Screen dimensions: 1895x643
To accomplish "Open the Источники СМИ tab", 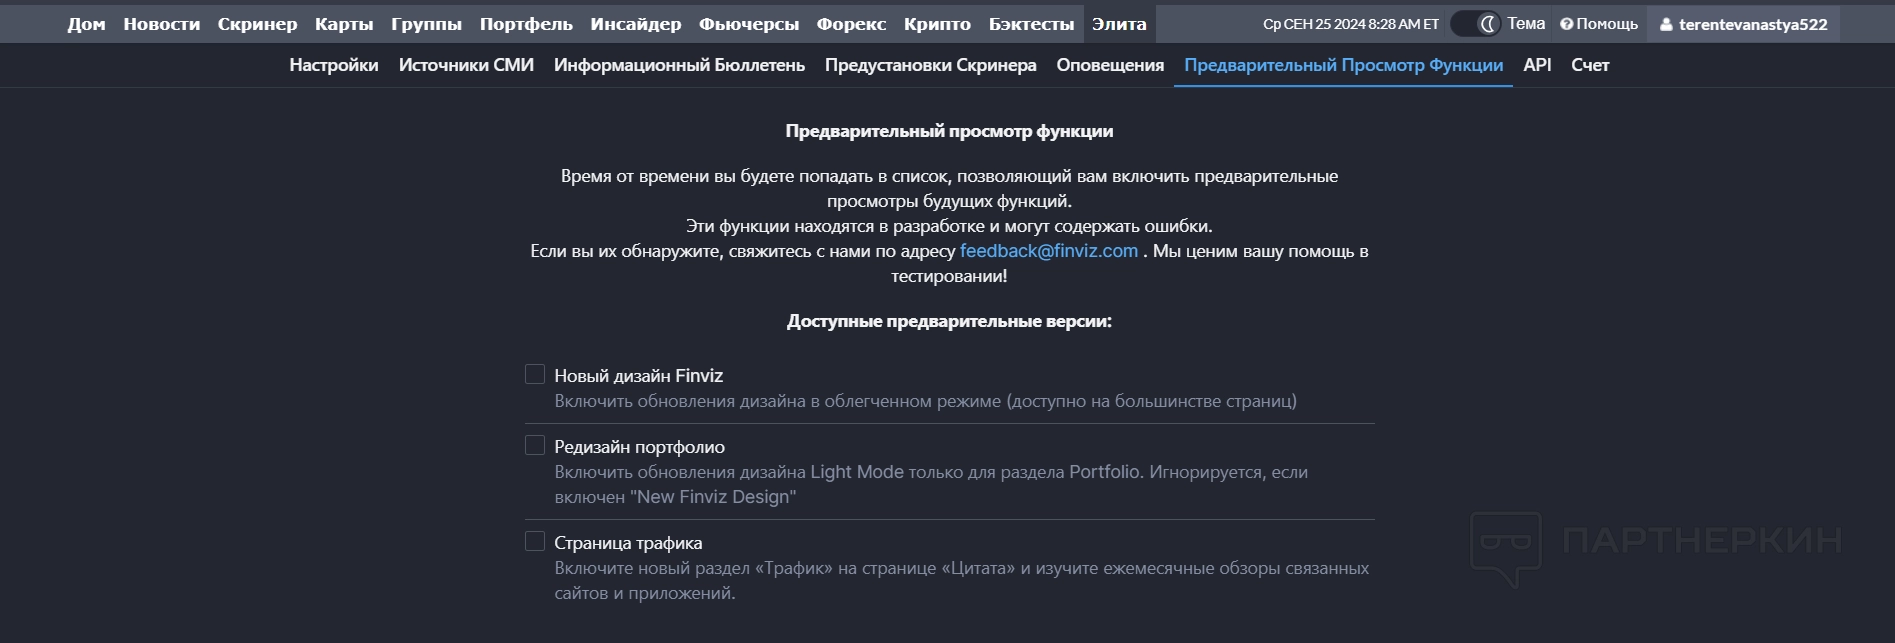I will [466, 65].
